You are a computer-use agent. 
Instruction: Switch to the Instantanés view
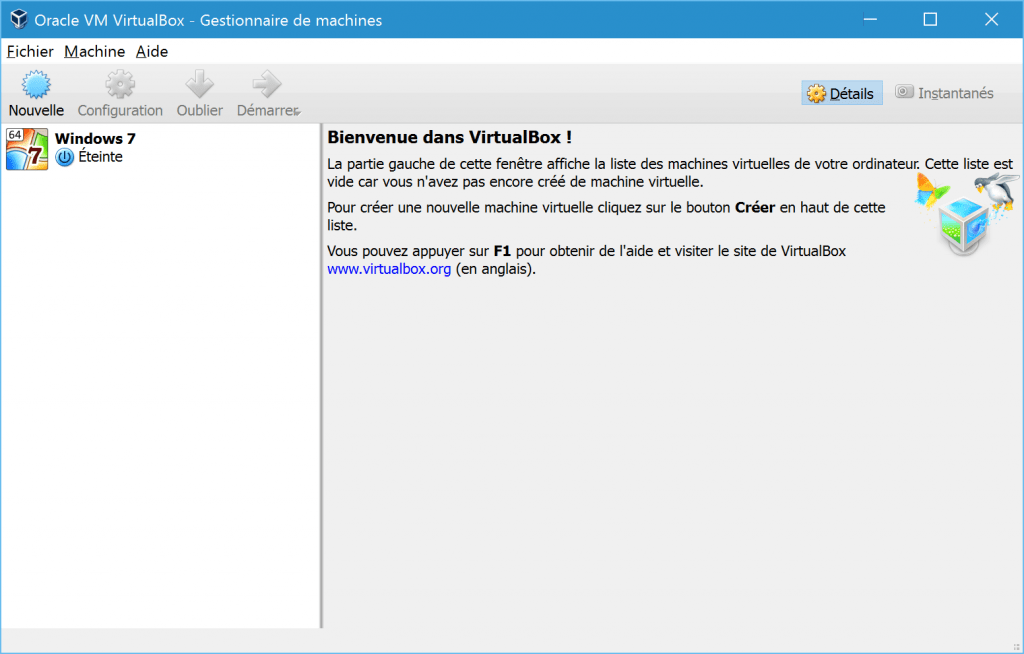pos(945,93)
